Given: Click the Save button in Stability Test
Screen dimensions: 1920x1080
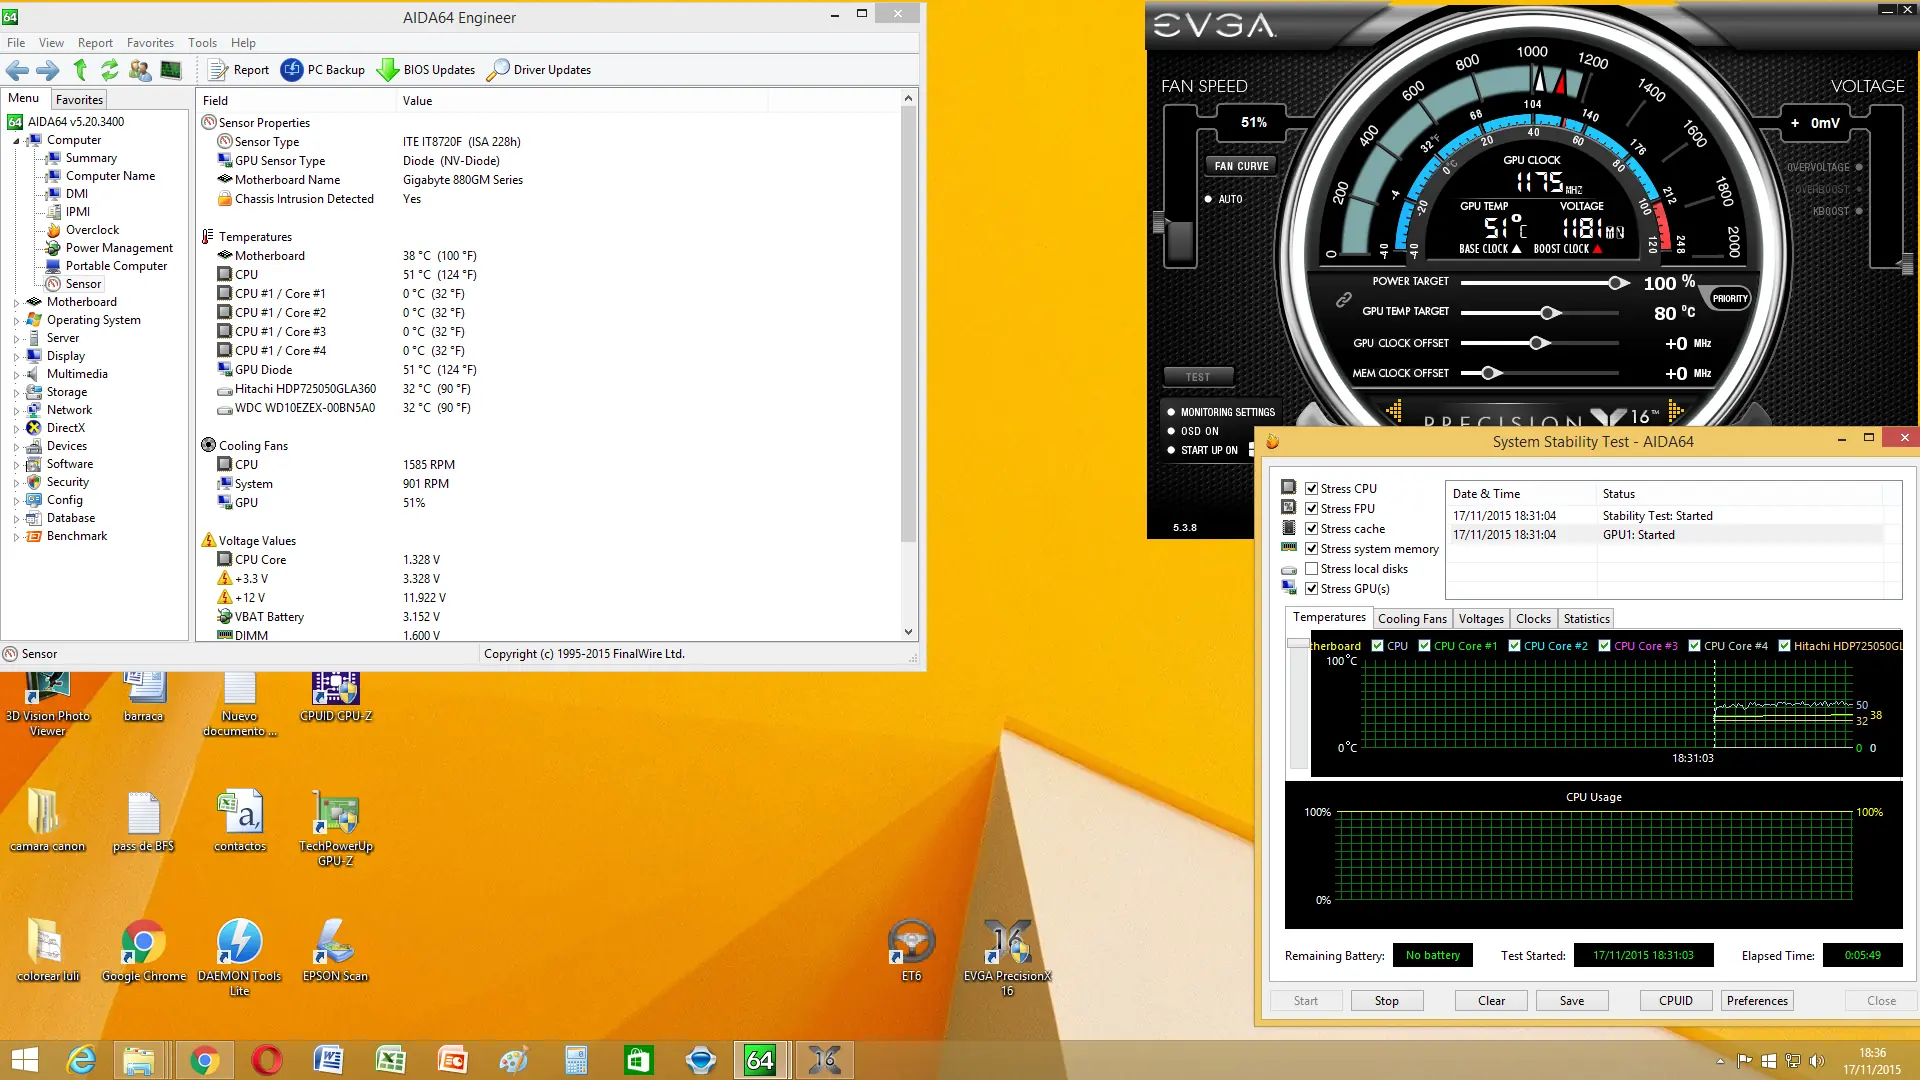Looking at the screenshot, I should tap(1571, 1001).
